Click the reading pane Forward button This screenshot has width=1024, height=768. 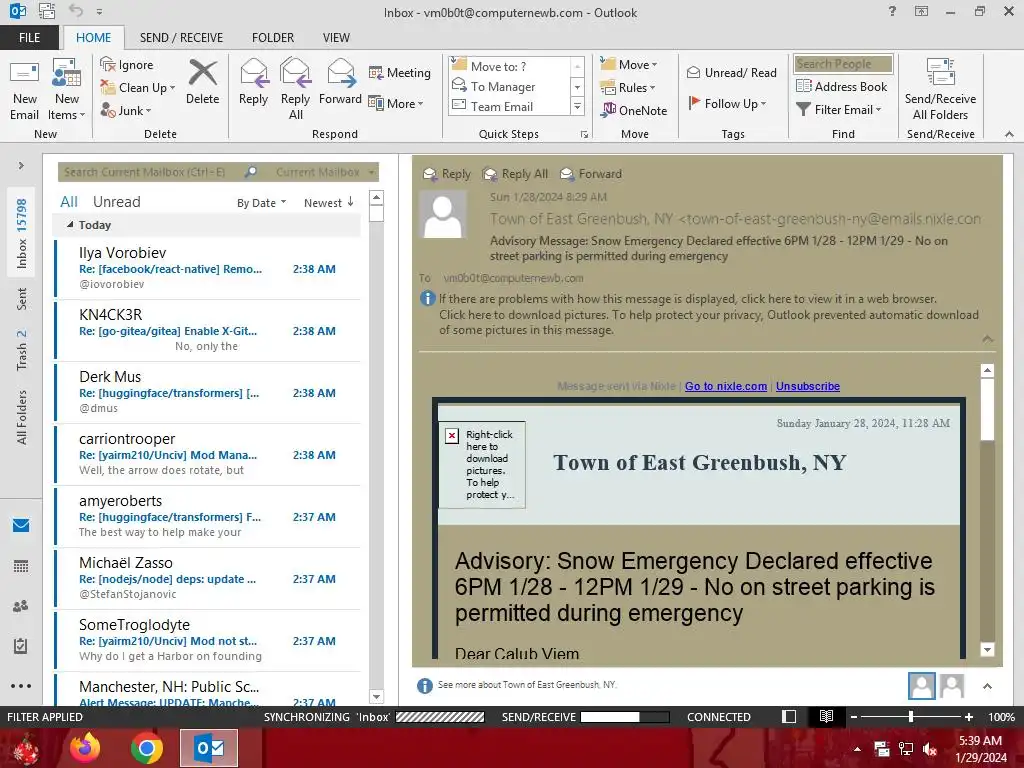pos(591,174)
